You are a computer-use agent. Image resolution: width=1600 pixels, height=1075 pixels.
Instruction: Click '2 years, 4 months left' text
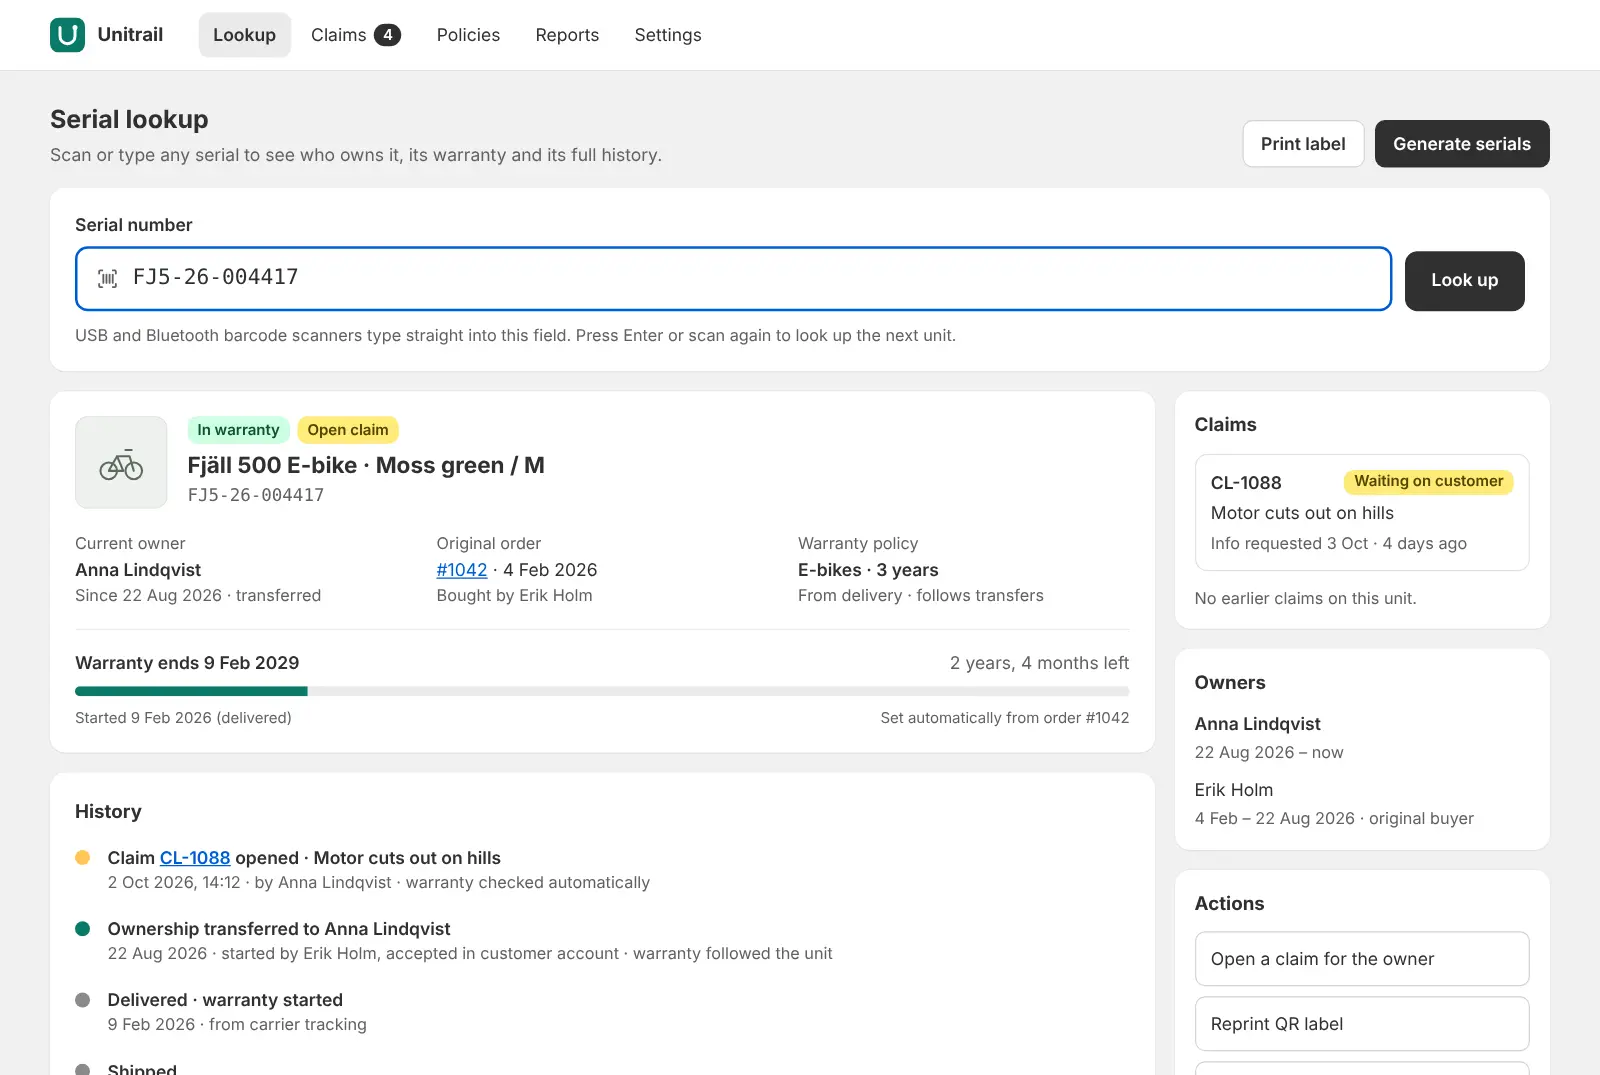point(1039,663)
